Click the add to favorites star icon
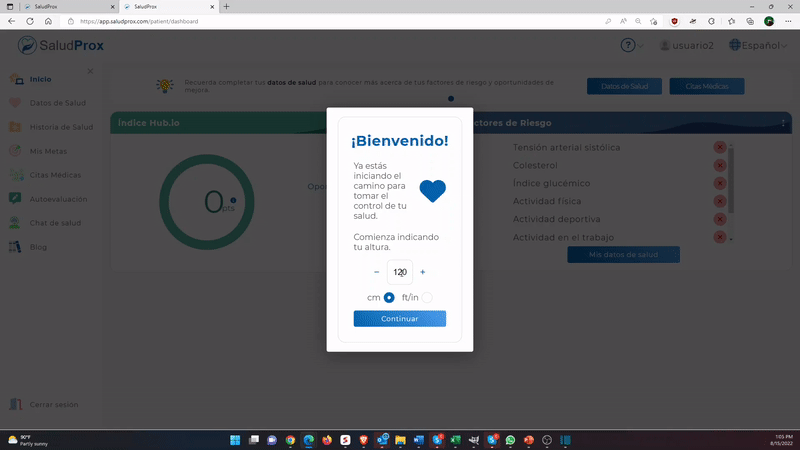 pos(654,21)
